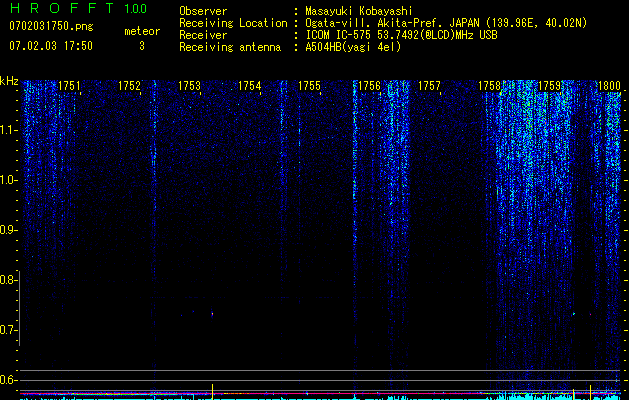The height and width of the screenshot is (400, 629).
Task: Click the HROFFT title text
Action: tap(63, 8)
